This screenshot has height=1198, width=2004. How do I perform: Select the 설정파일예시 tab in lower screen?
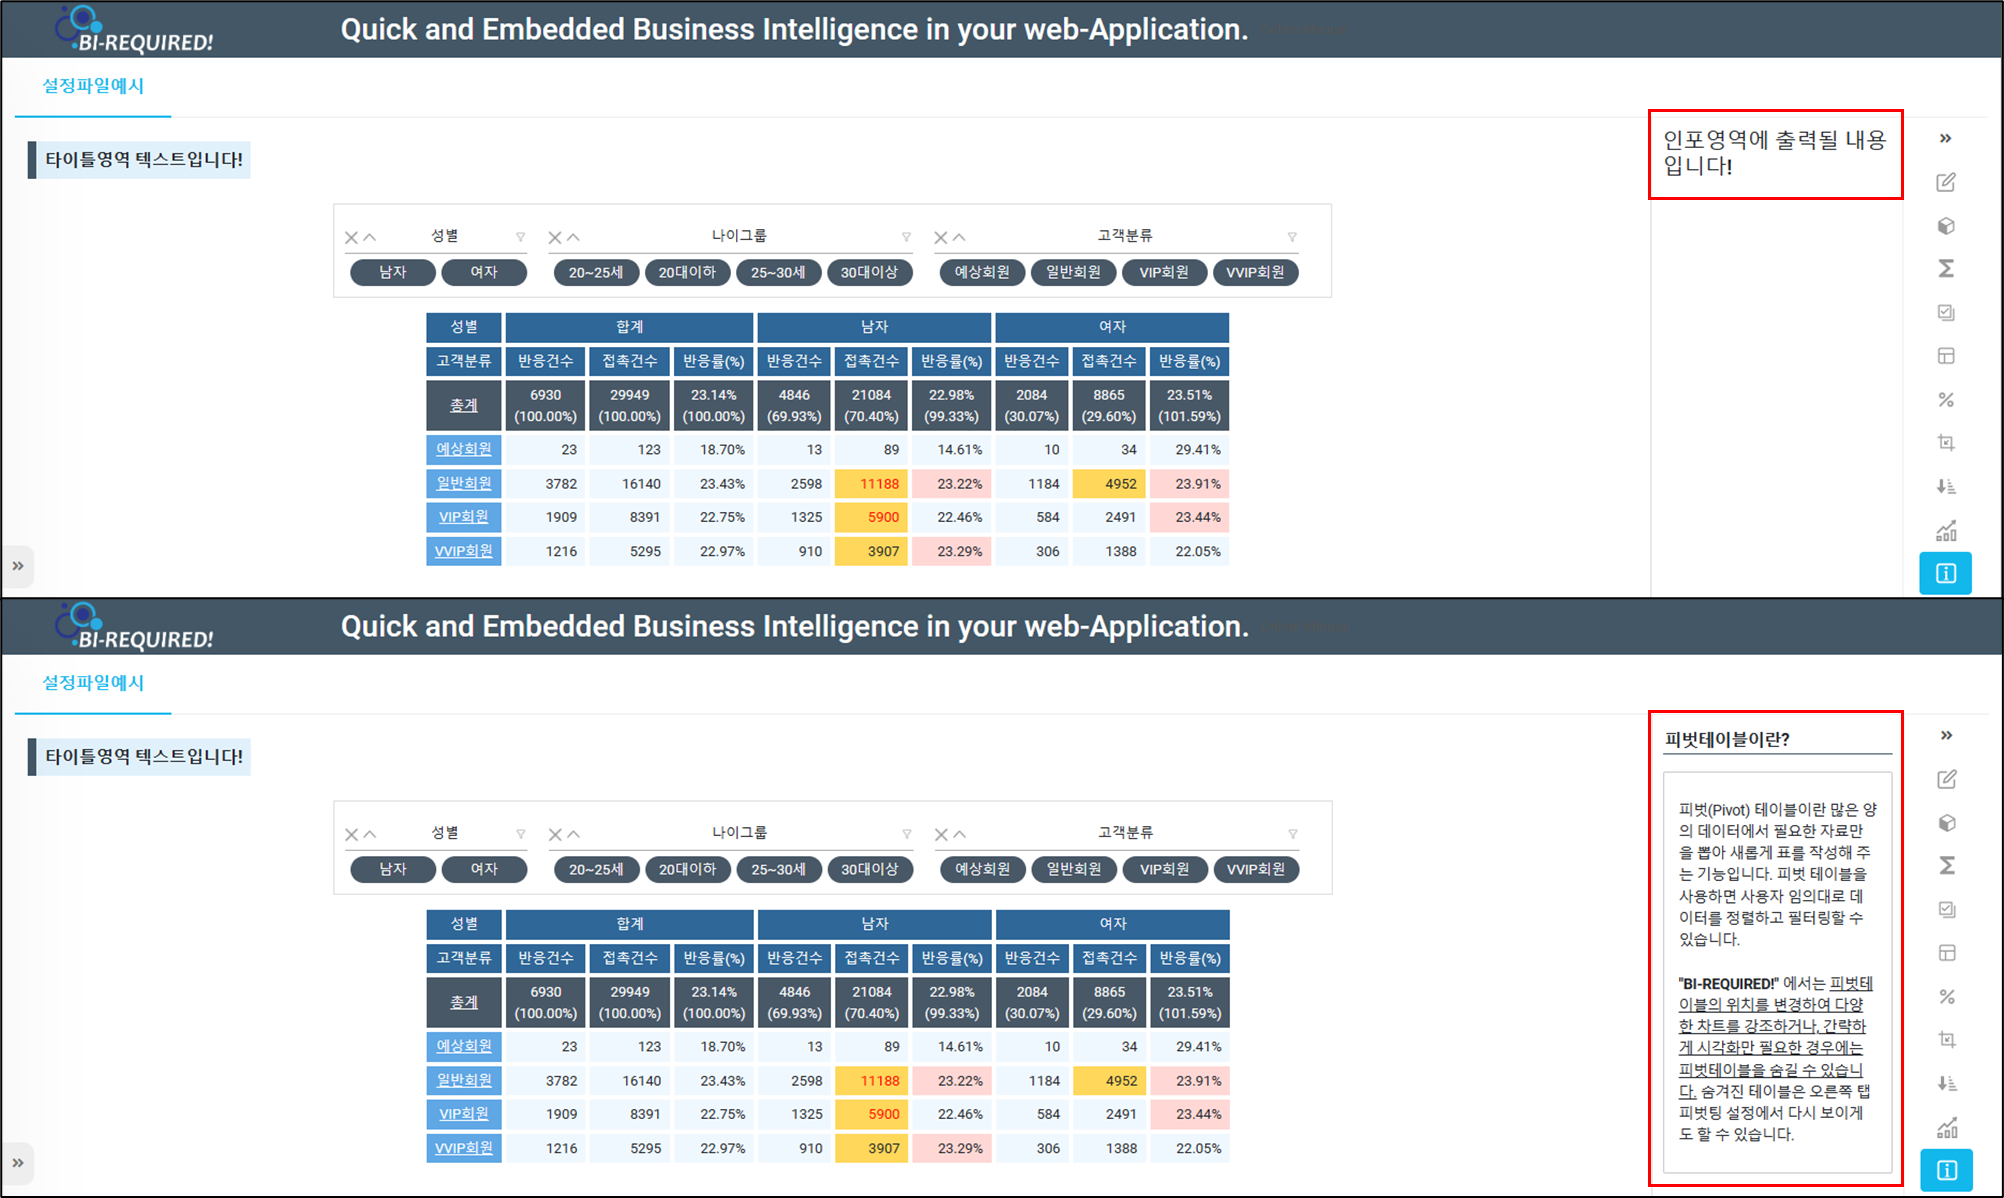[x=93, y=683]
